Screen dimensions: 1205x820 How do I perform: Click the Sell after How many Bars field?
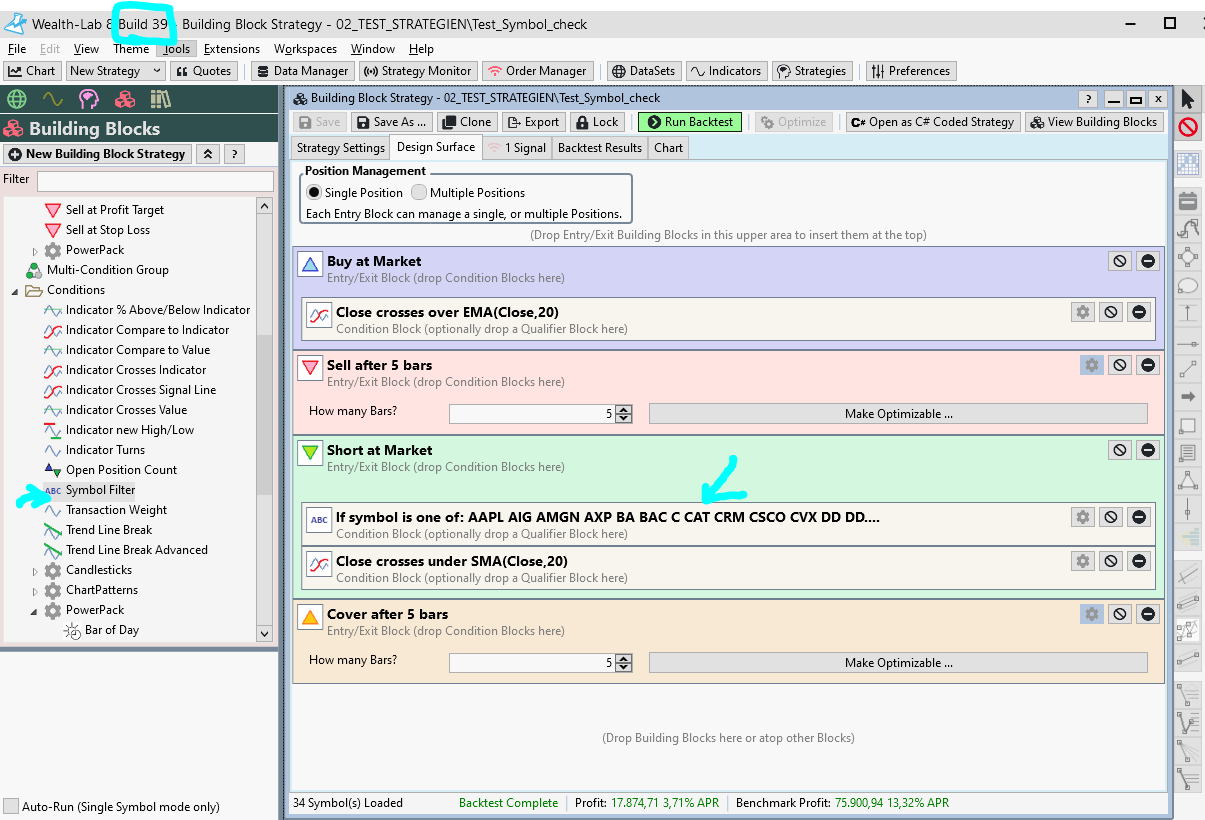pos(532,414)
